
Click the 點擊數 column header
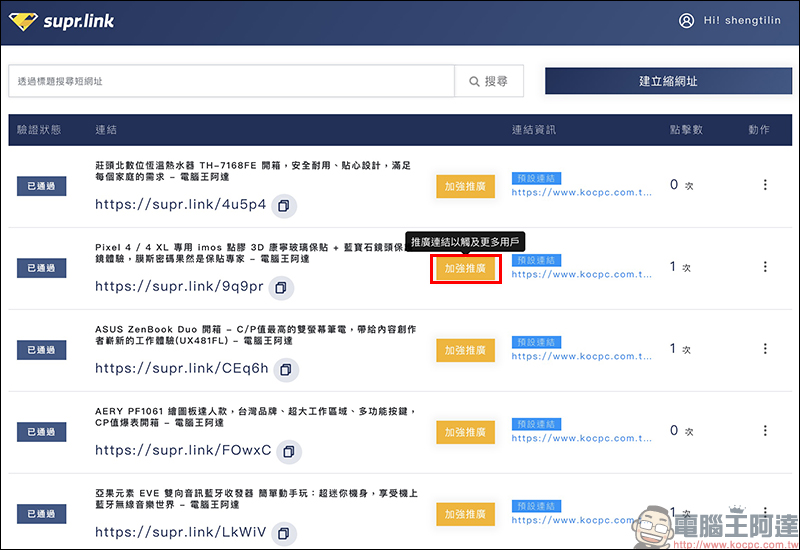coord(686,130)
